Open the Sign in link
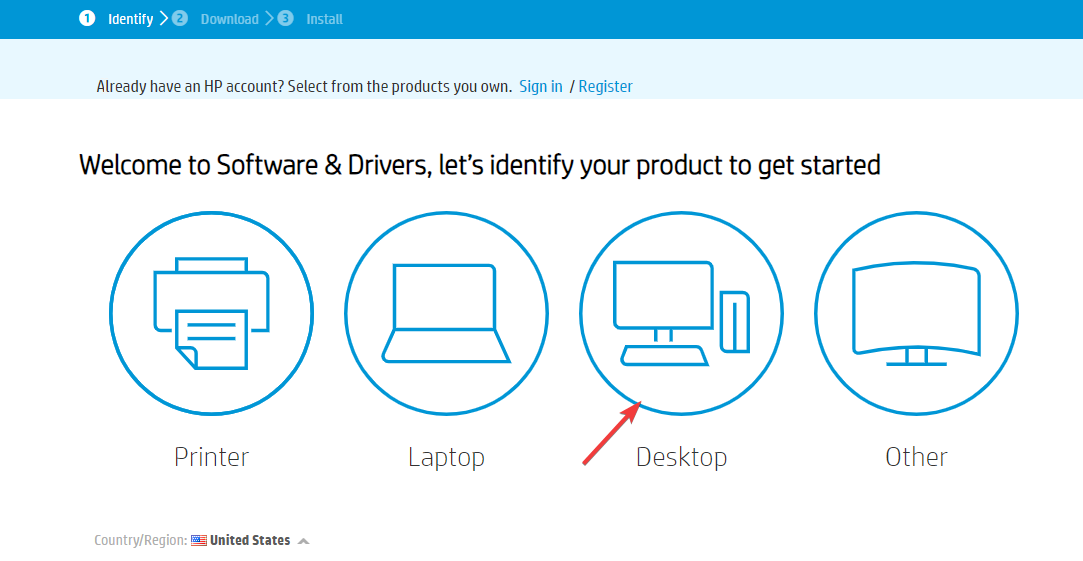The width and height of the screenshot is (1083, 561). click(541, 86)
